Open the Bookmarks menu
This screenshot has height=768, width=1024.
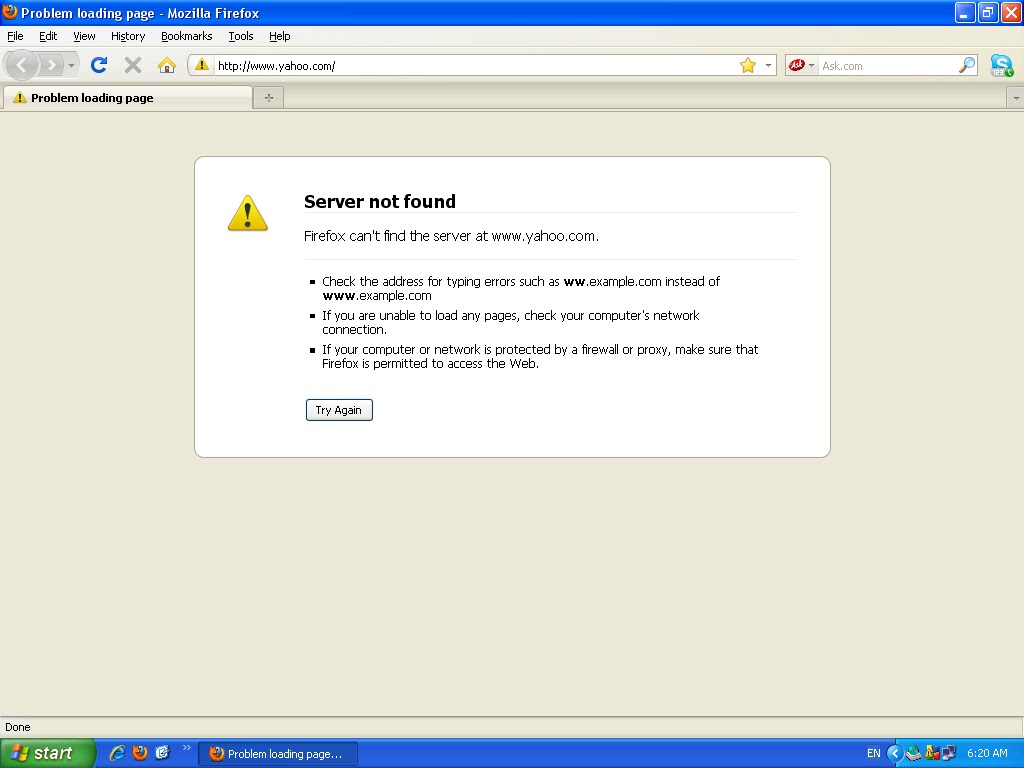187,36
